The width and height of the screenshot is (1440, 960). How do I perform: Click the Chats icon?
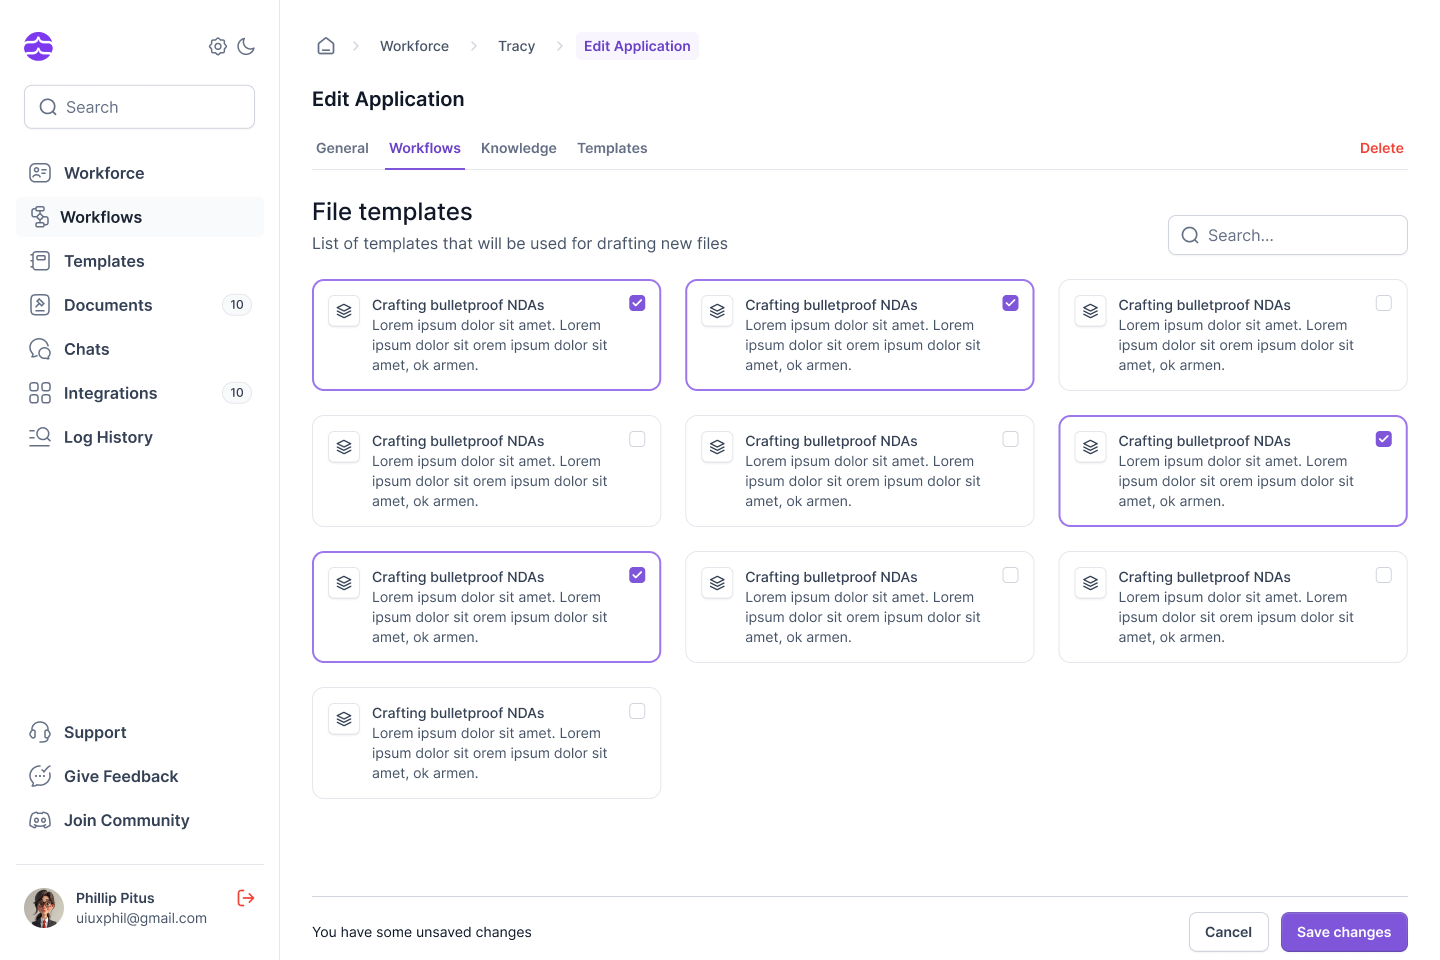coord(40,349)
